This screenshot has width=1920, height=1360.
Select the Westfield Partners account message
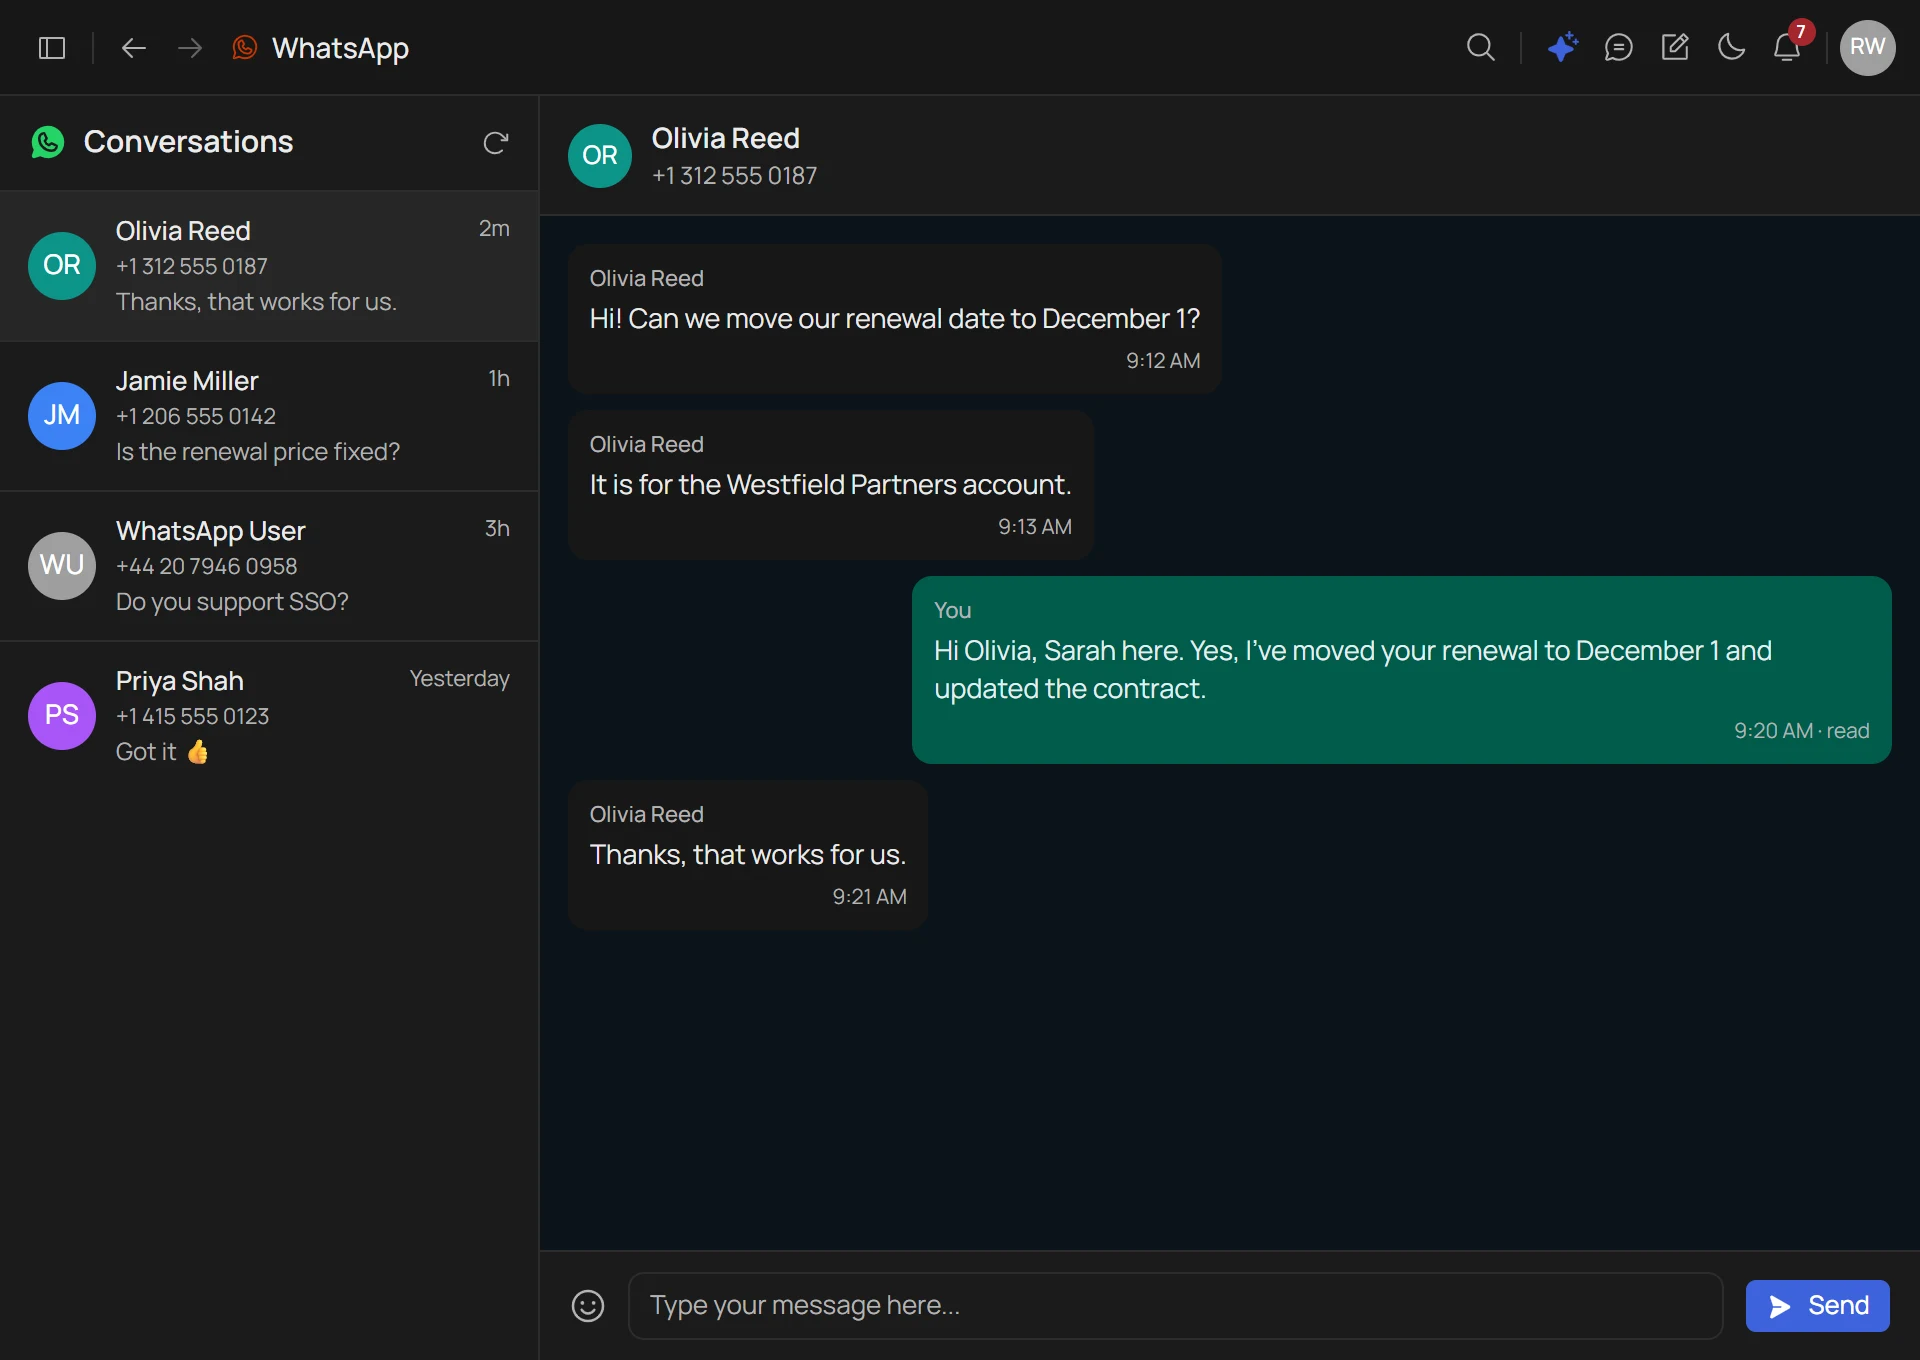[830, 485]
